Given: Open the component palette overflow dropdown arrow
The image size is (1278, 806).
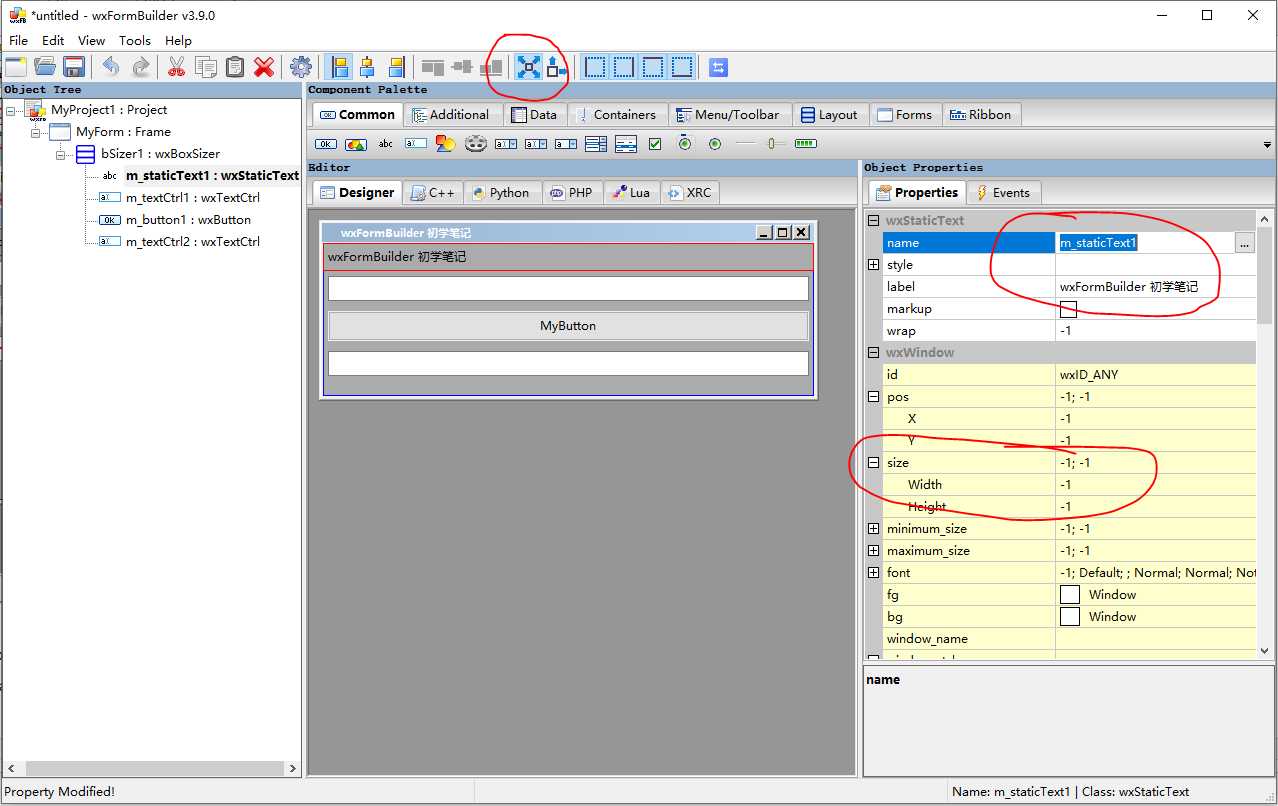Looking at the screenshot, I should (x=1268, y=145).
